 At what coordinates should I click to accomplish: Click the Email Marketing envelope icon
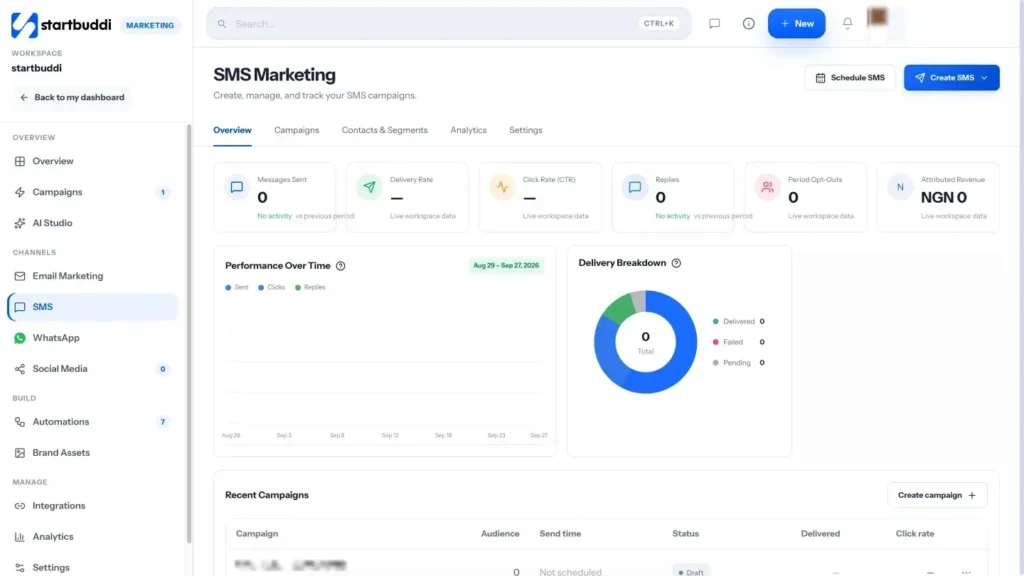[x=20, y=276]
